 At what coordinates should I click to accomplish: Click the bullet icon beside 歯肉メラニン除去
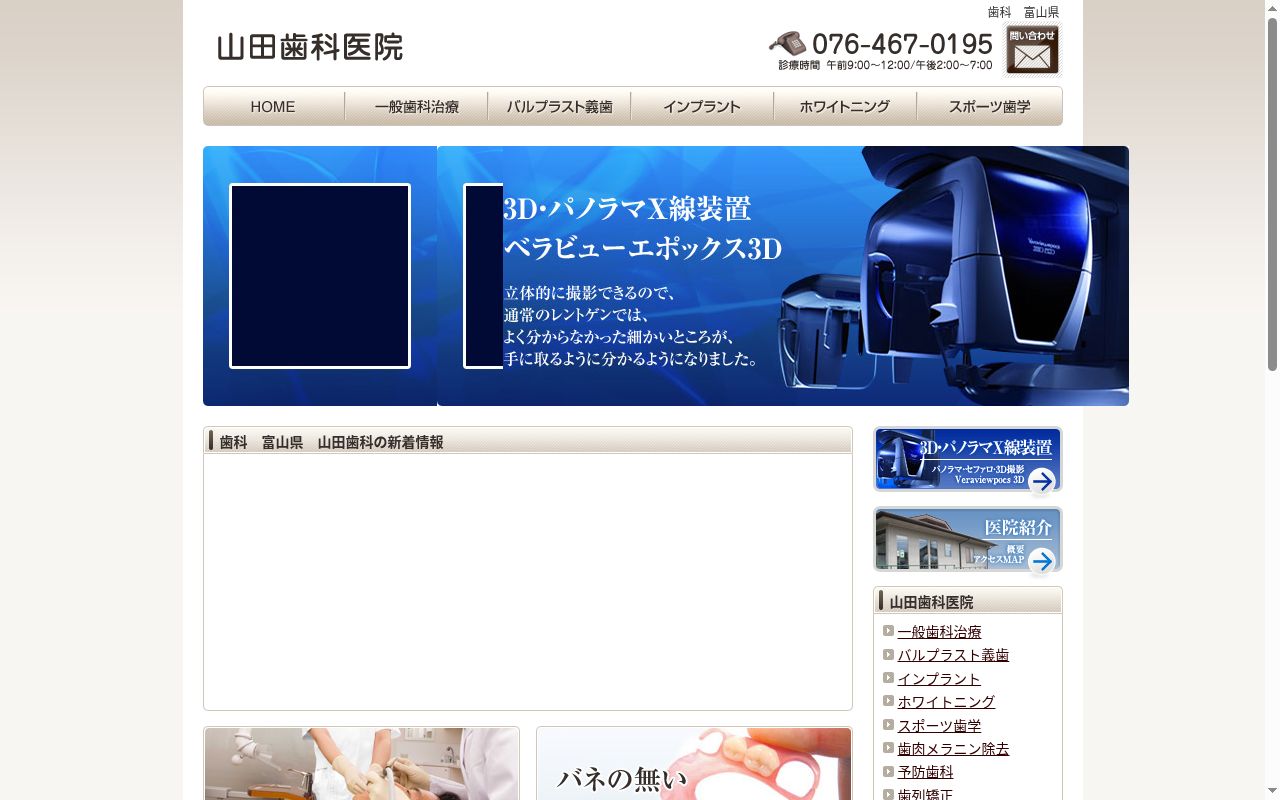(888, 748)
